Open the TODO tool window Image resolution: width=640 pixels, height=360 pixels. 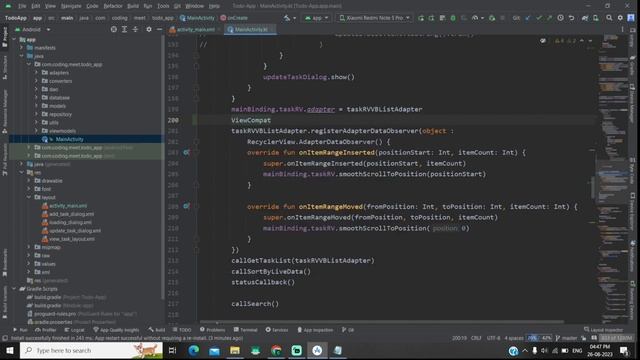coord(182,330)
